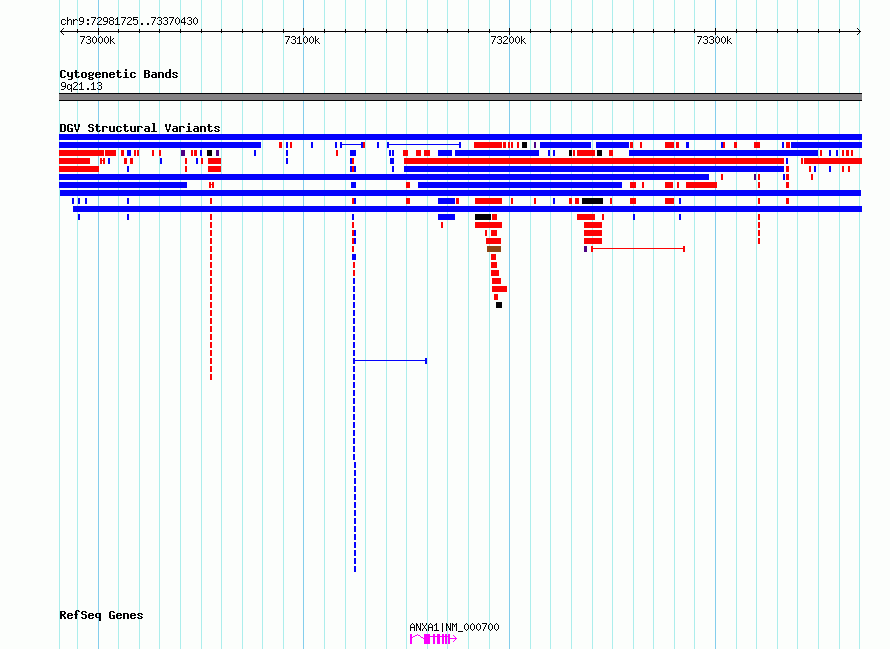
Task: Select the thin red capped variant line near 73250k
Action: click(x=638, y=249)
